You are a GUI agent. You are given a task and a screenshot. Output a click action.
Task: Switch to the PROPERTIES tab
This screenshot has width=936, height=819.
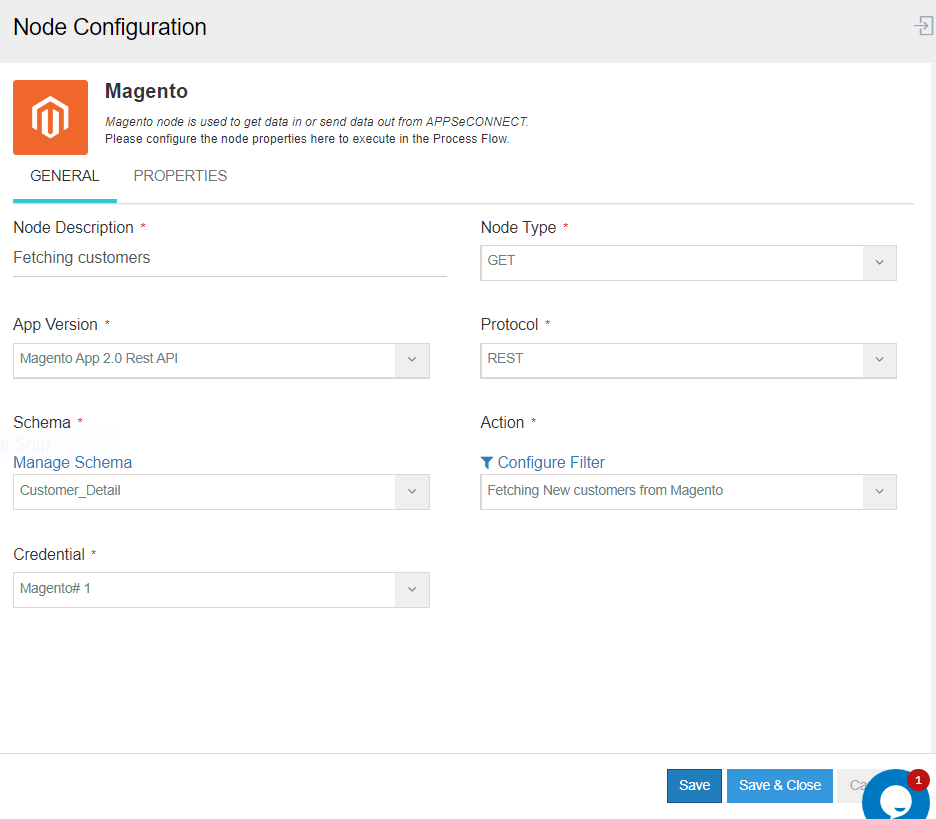(180, 176)
